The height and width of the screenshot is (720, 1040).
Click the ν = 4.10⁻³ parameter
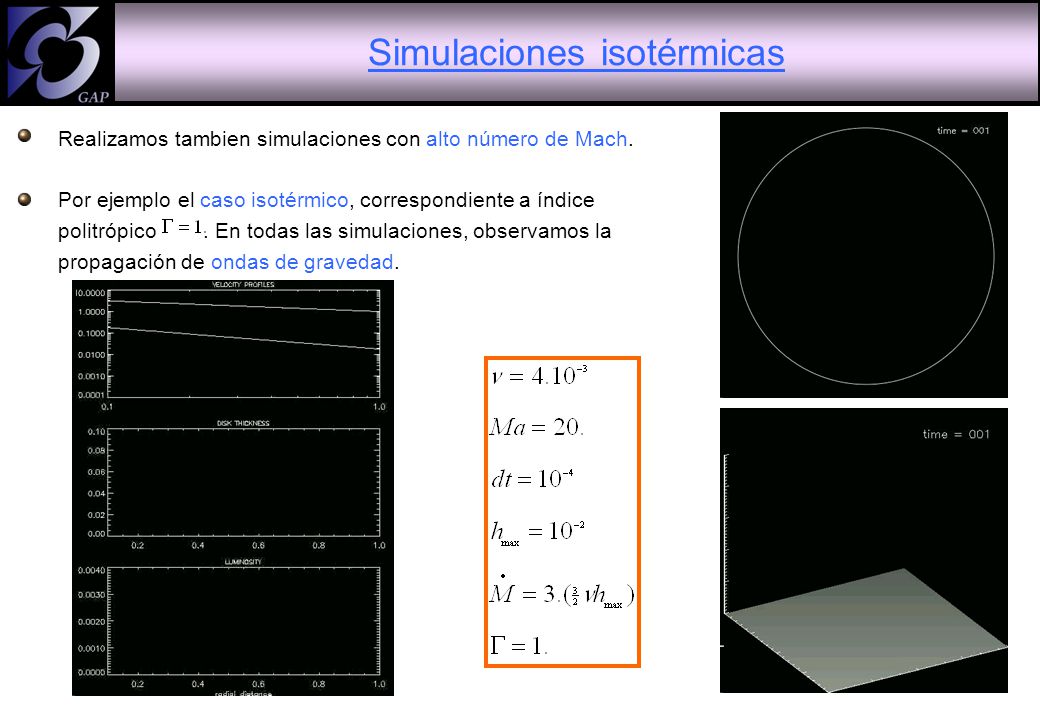539,376
